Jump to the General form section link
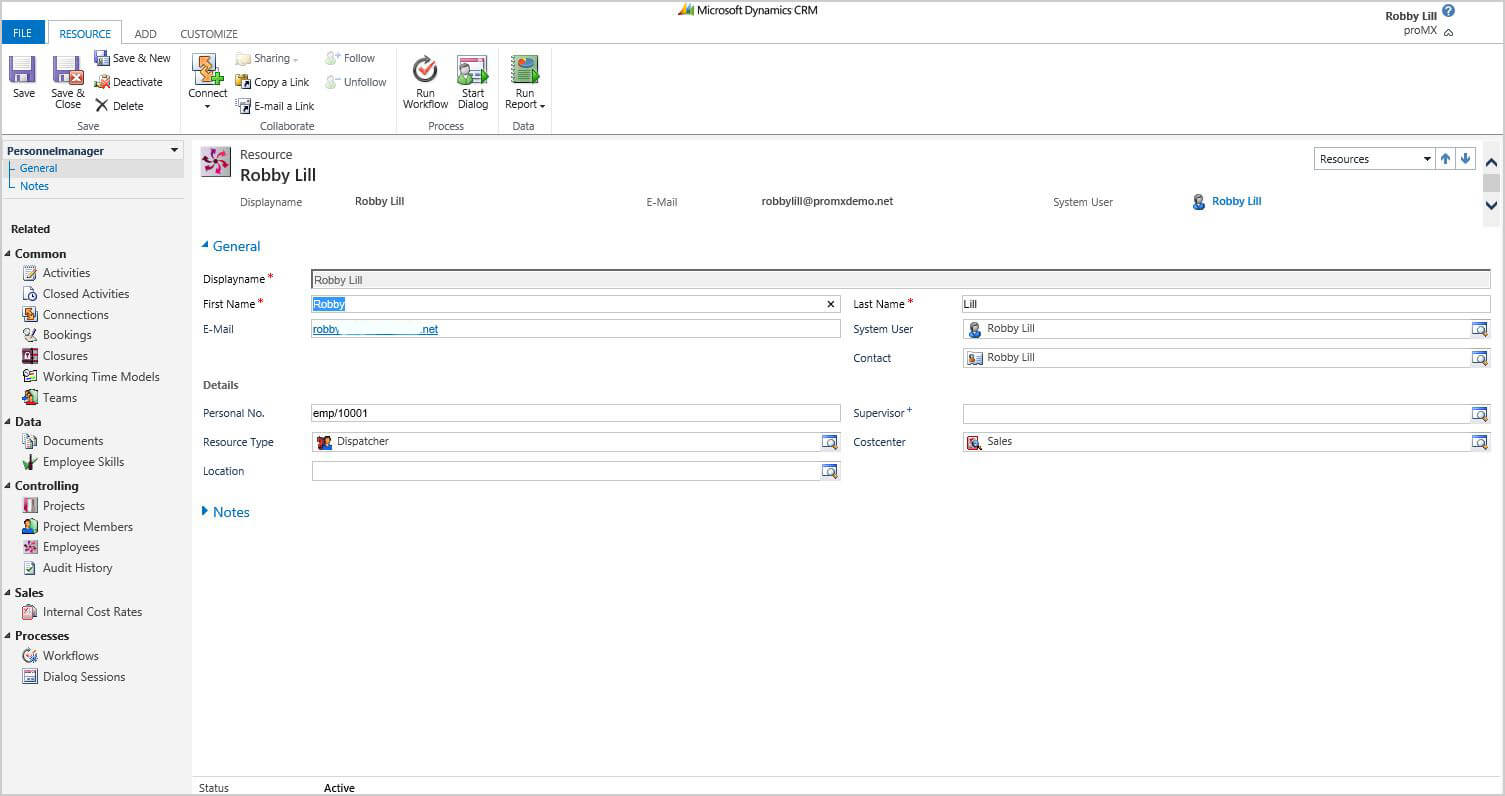Screen dimensions: 1505x796 pos(38,168)
